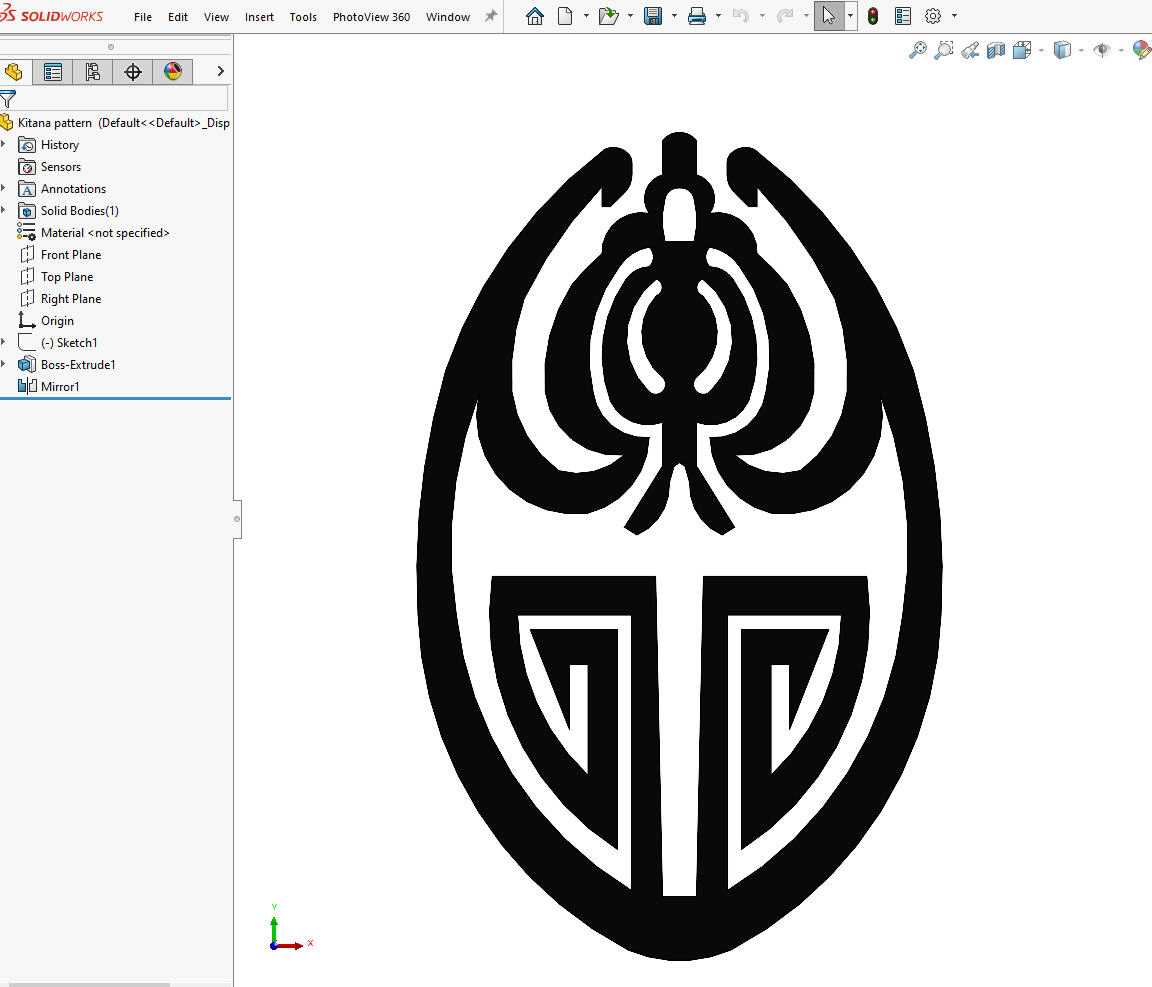
Task: Switch to FeatureManager Design Tree tab
Action: point(13,71)
